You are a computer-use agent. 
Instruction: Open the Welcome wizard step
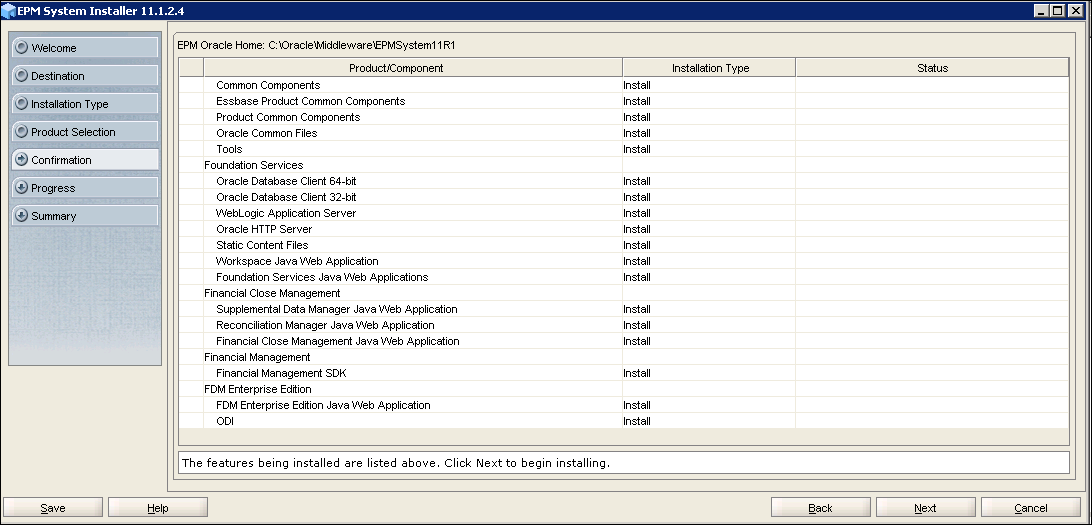[85, 47]
